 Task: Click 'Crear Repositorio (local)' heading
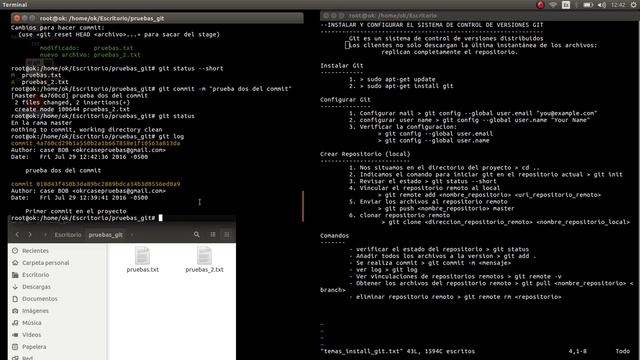coord(365,154)
